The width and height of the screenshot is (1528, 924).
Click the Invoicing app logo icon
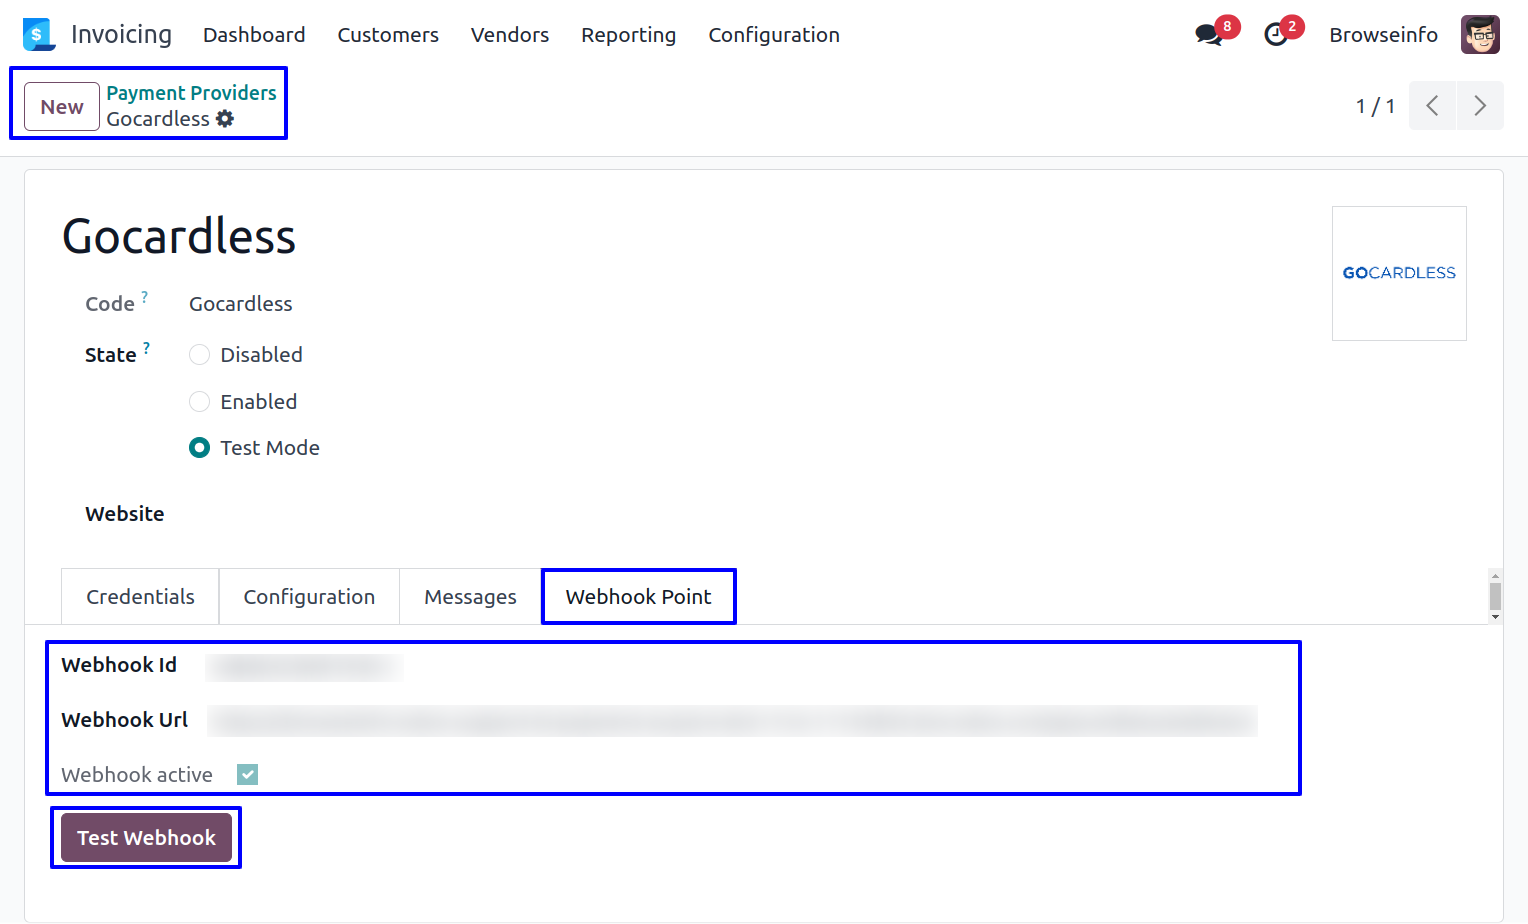[38, 35]
